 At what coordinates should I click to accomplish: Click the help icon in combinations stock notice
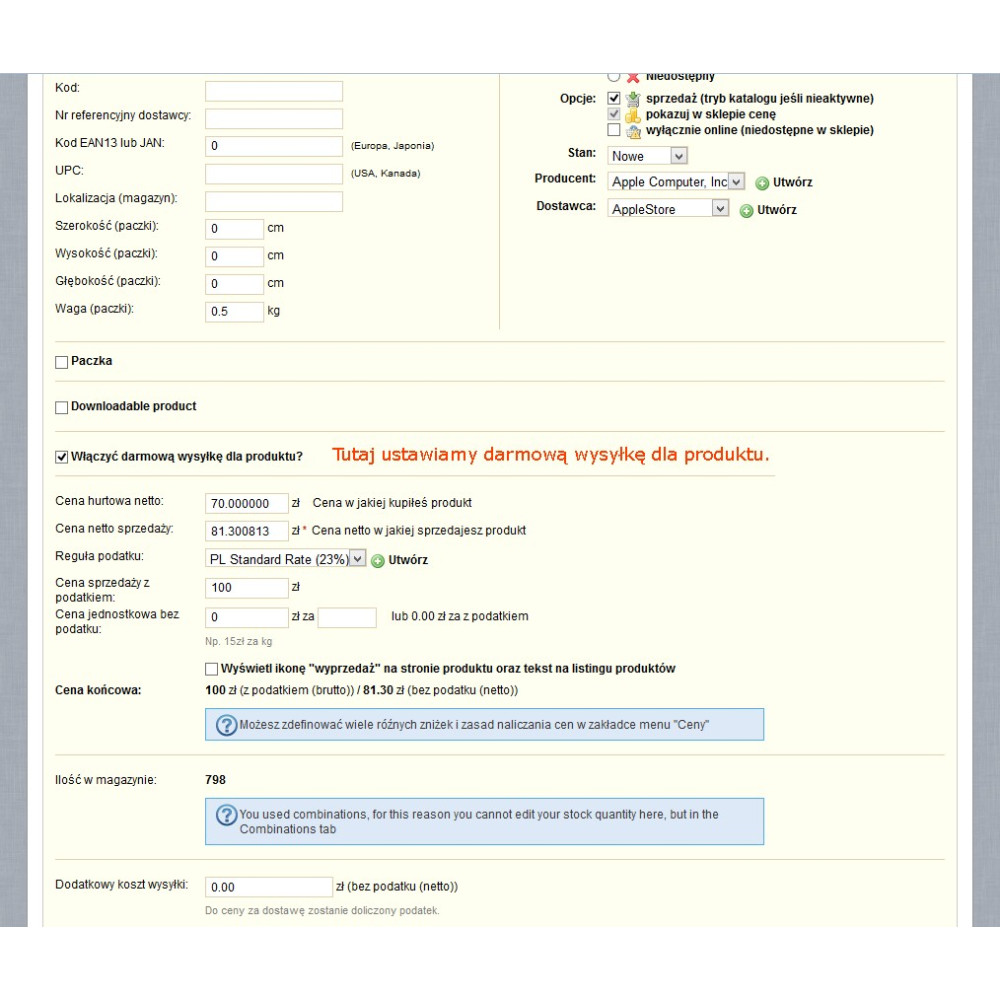tap(226, 815)
